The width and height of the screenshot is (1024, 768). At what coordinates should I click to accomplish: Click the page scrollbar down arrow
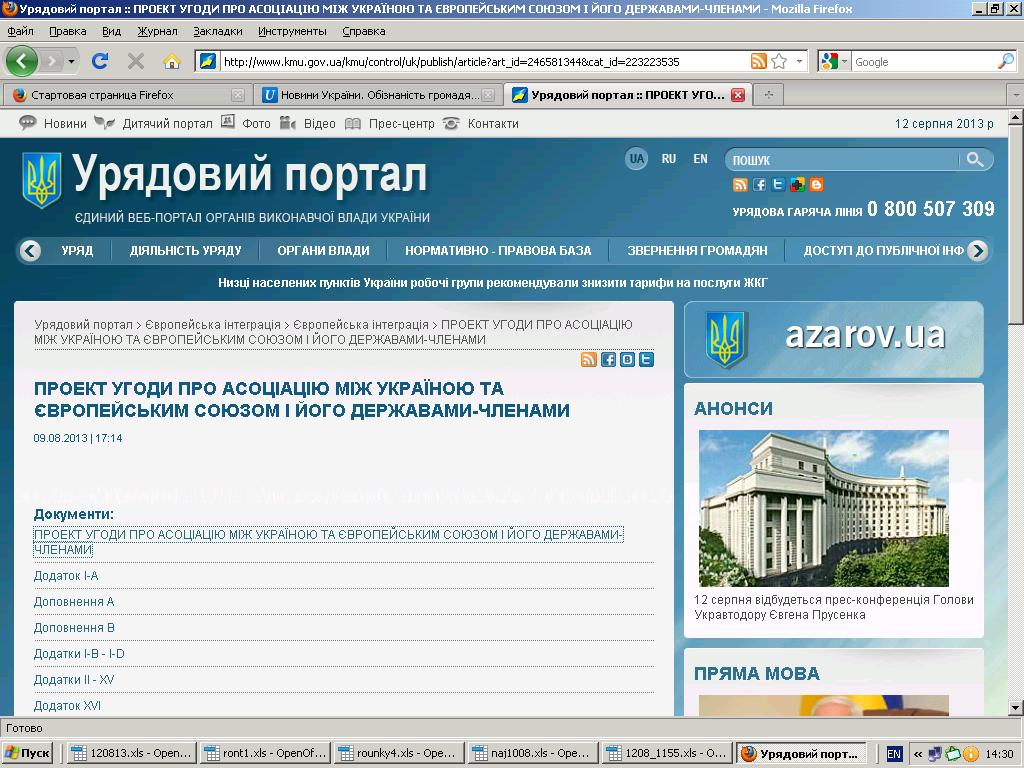[x=1016, y=708]
